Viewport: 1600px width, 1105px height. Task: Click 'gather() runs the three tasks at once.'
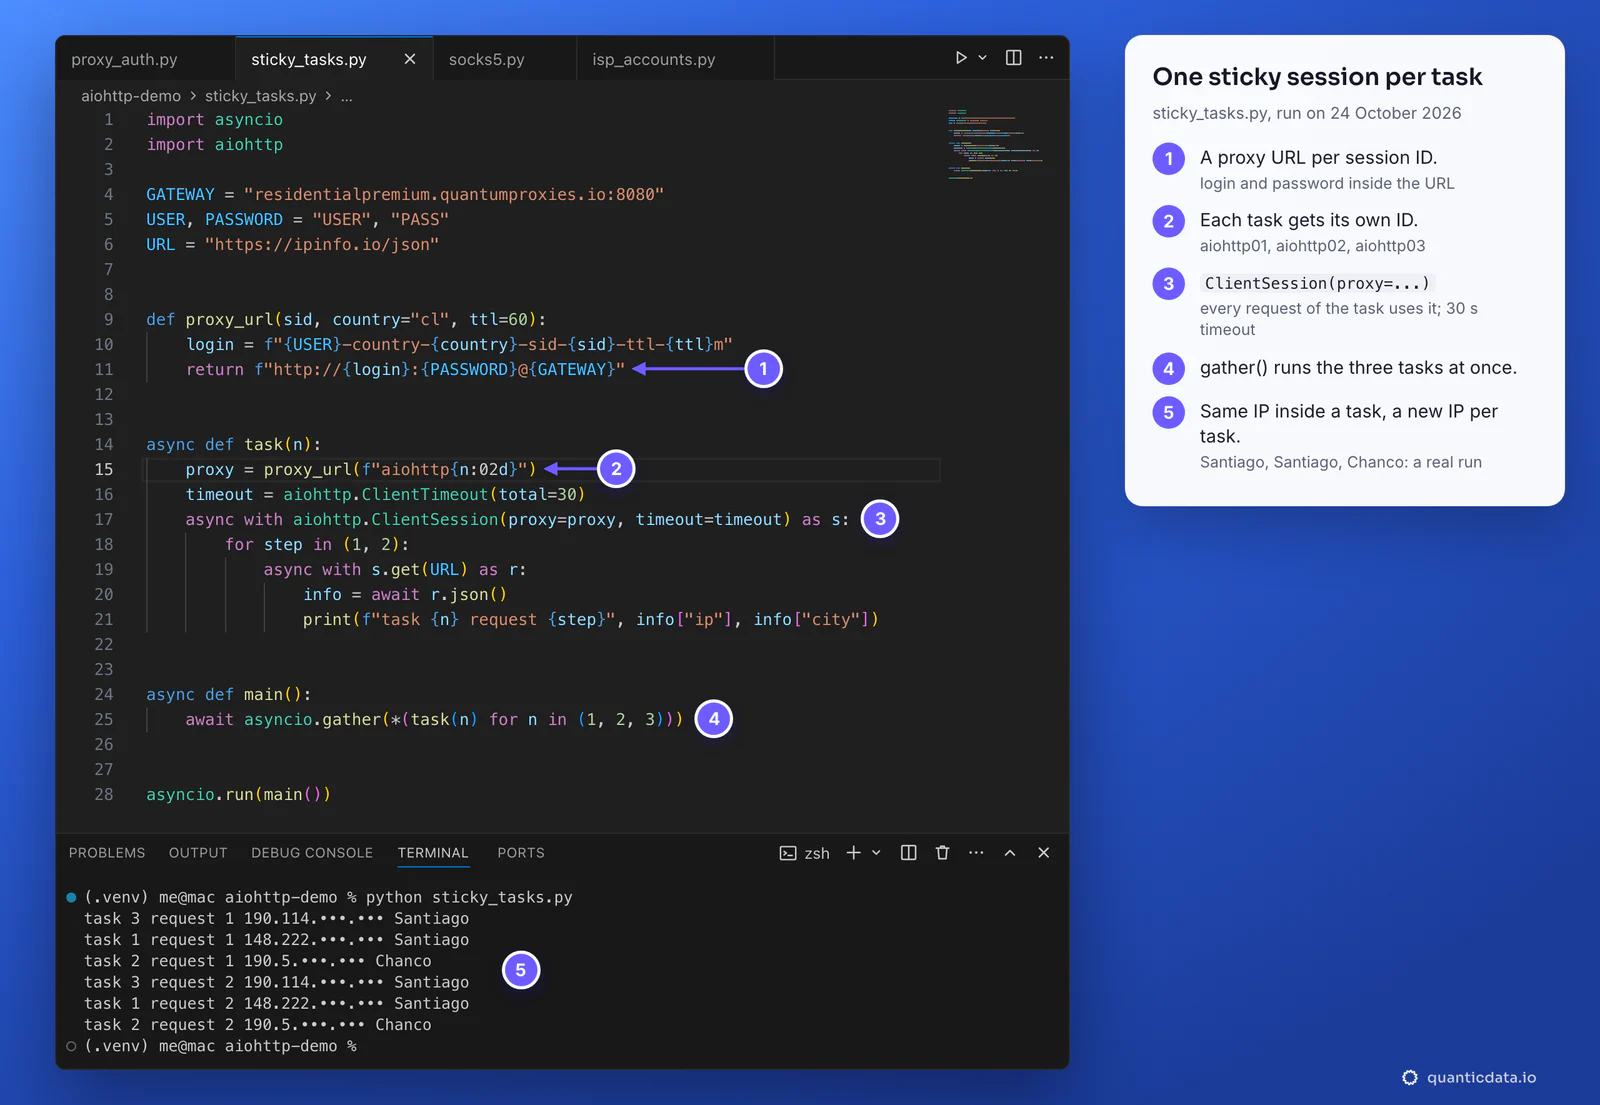[x=1358, y=368]
